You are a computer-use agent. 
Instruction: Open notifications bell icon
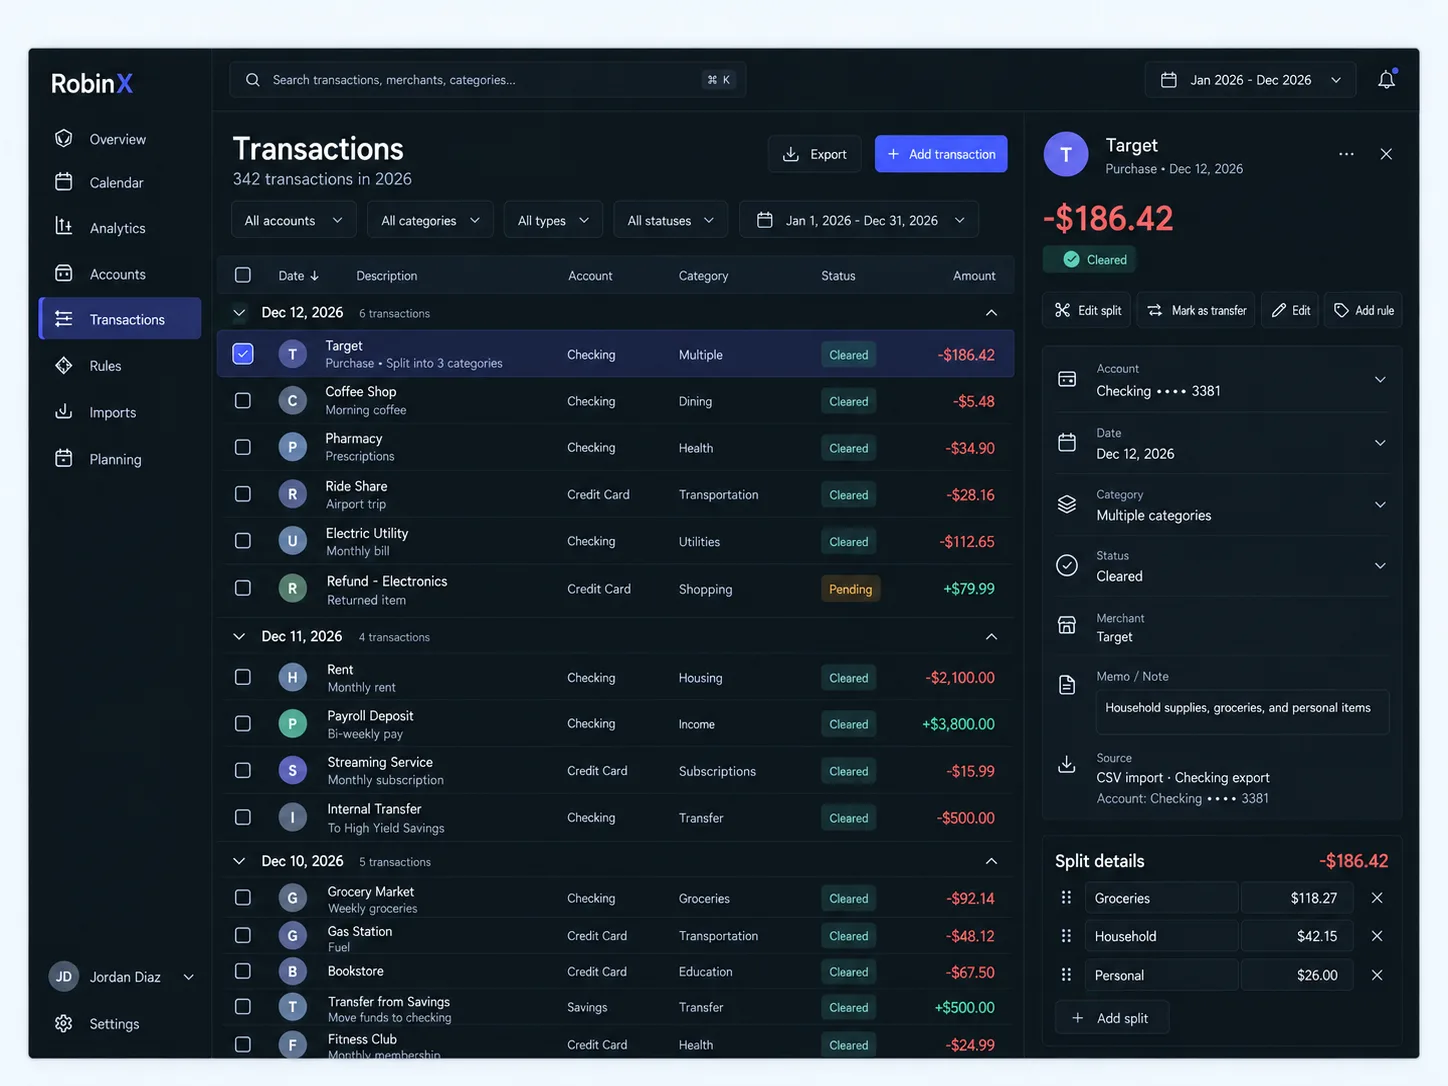[1386, 80]
